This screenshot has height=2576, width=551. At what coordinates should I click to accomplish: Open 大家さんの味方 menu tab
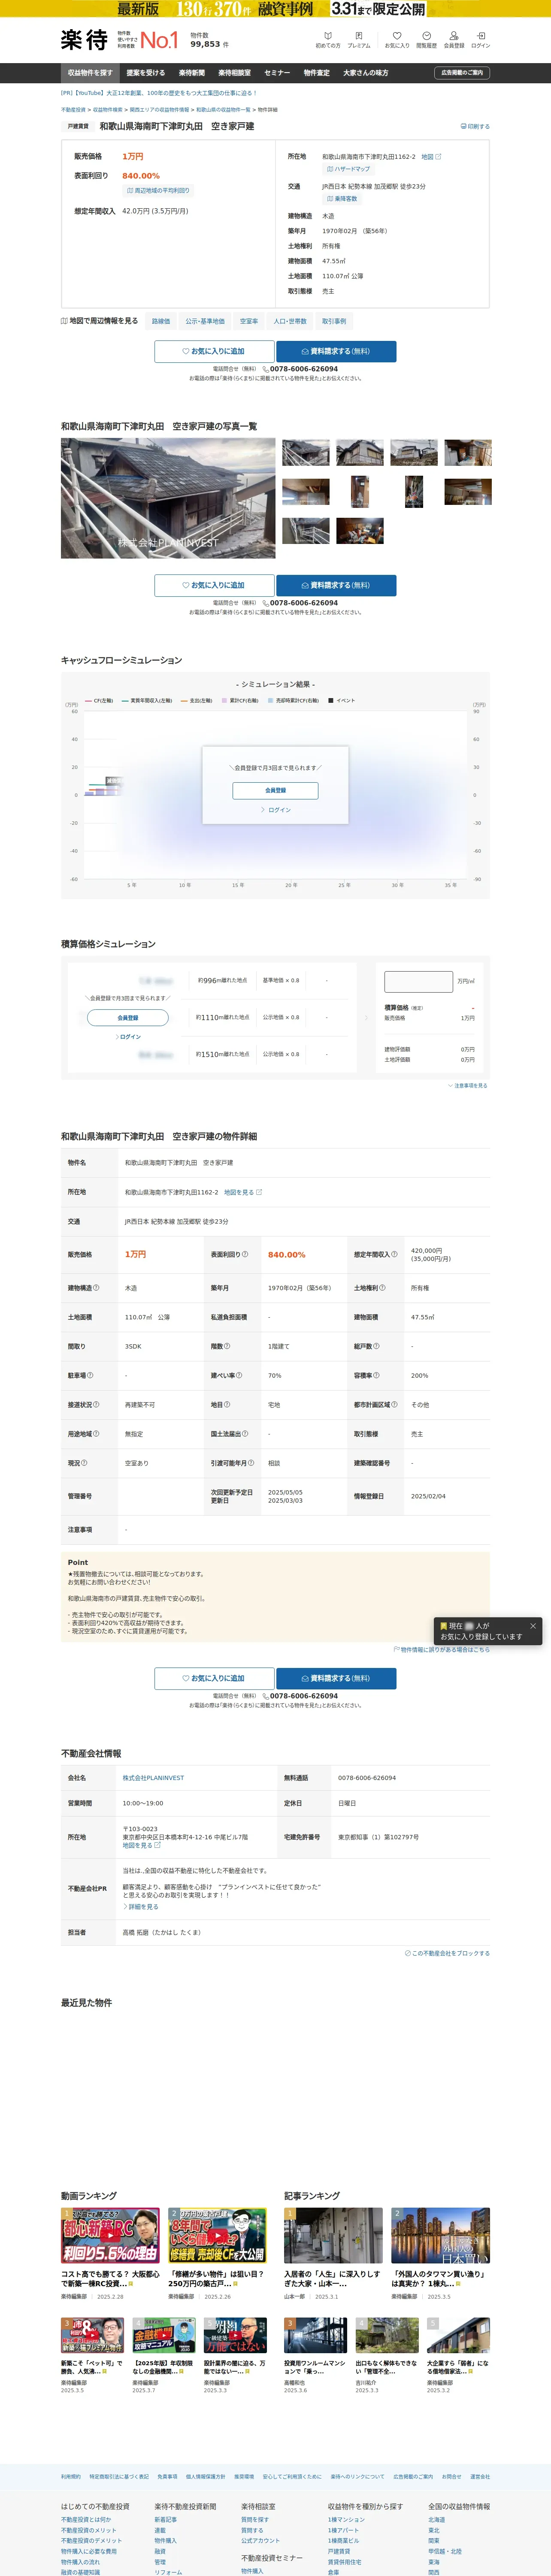click(366, 73)
